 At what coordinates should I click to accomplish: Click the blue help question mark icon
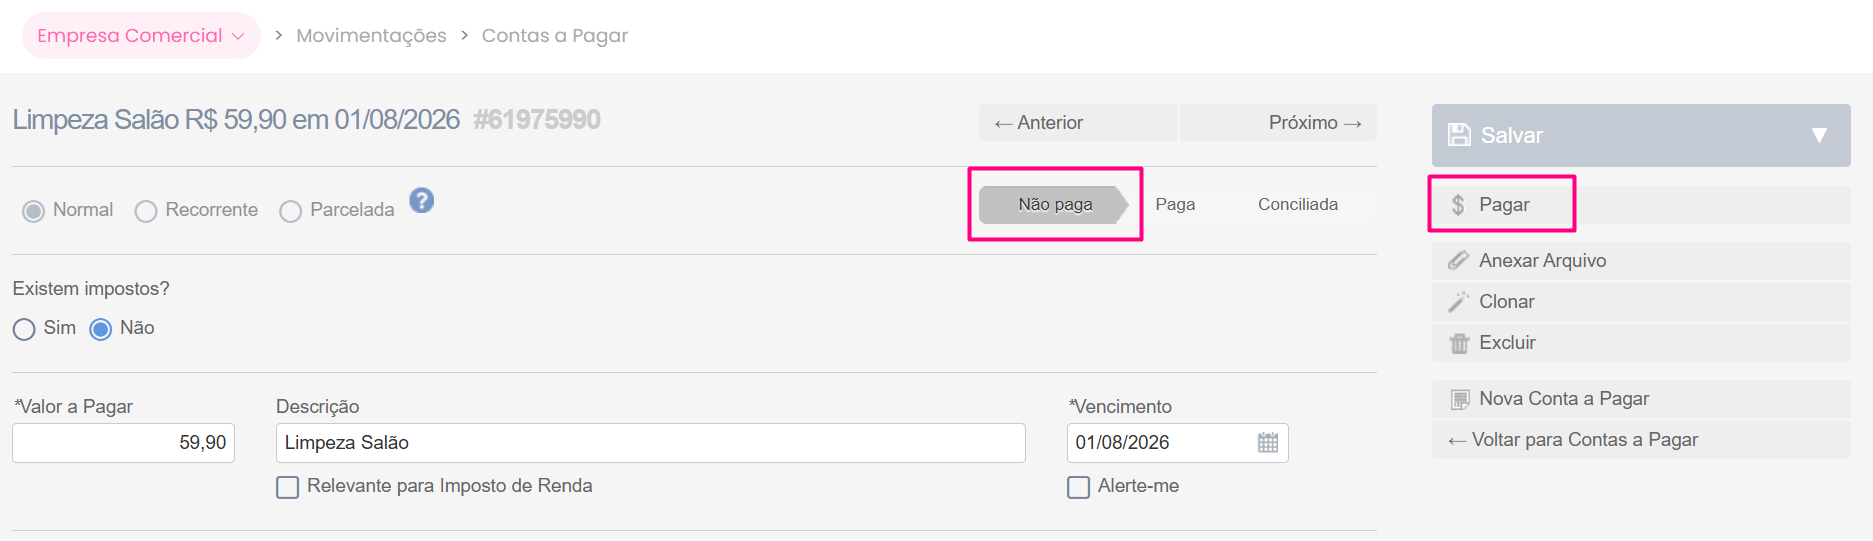(422, 201)
